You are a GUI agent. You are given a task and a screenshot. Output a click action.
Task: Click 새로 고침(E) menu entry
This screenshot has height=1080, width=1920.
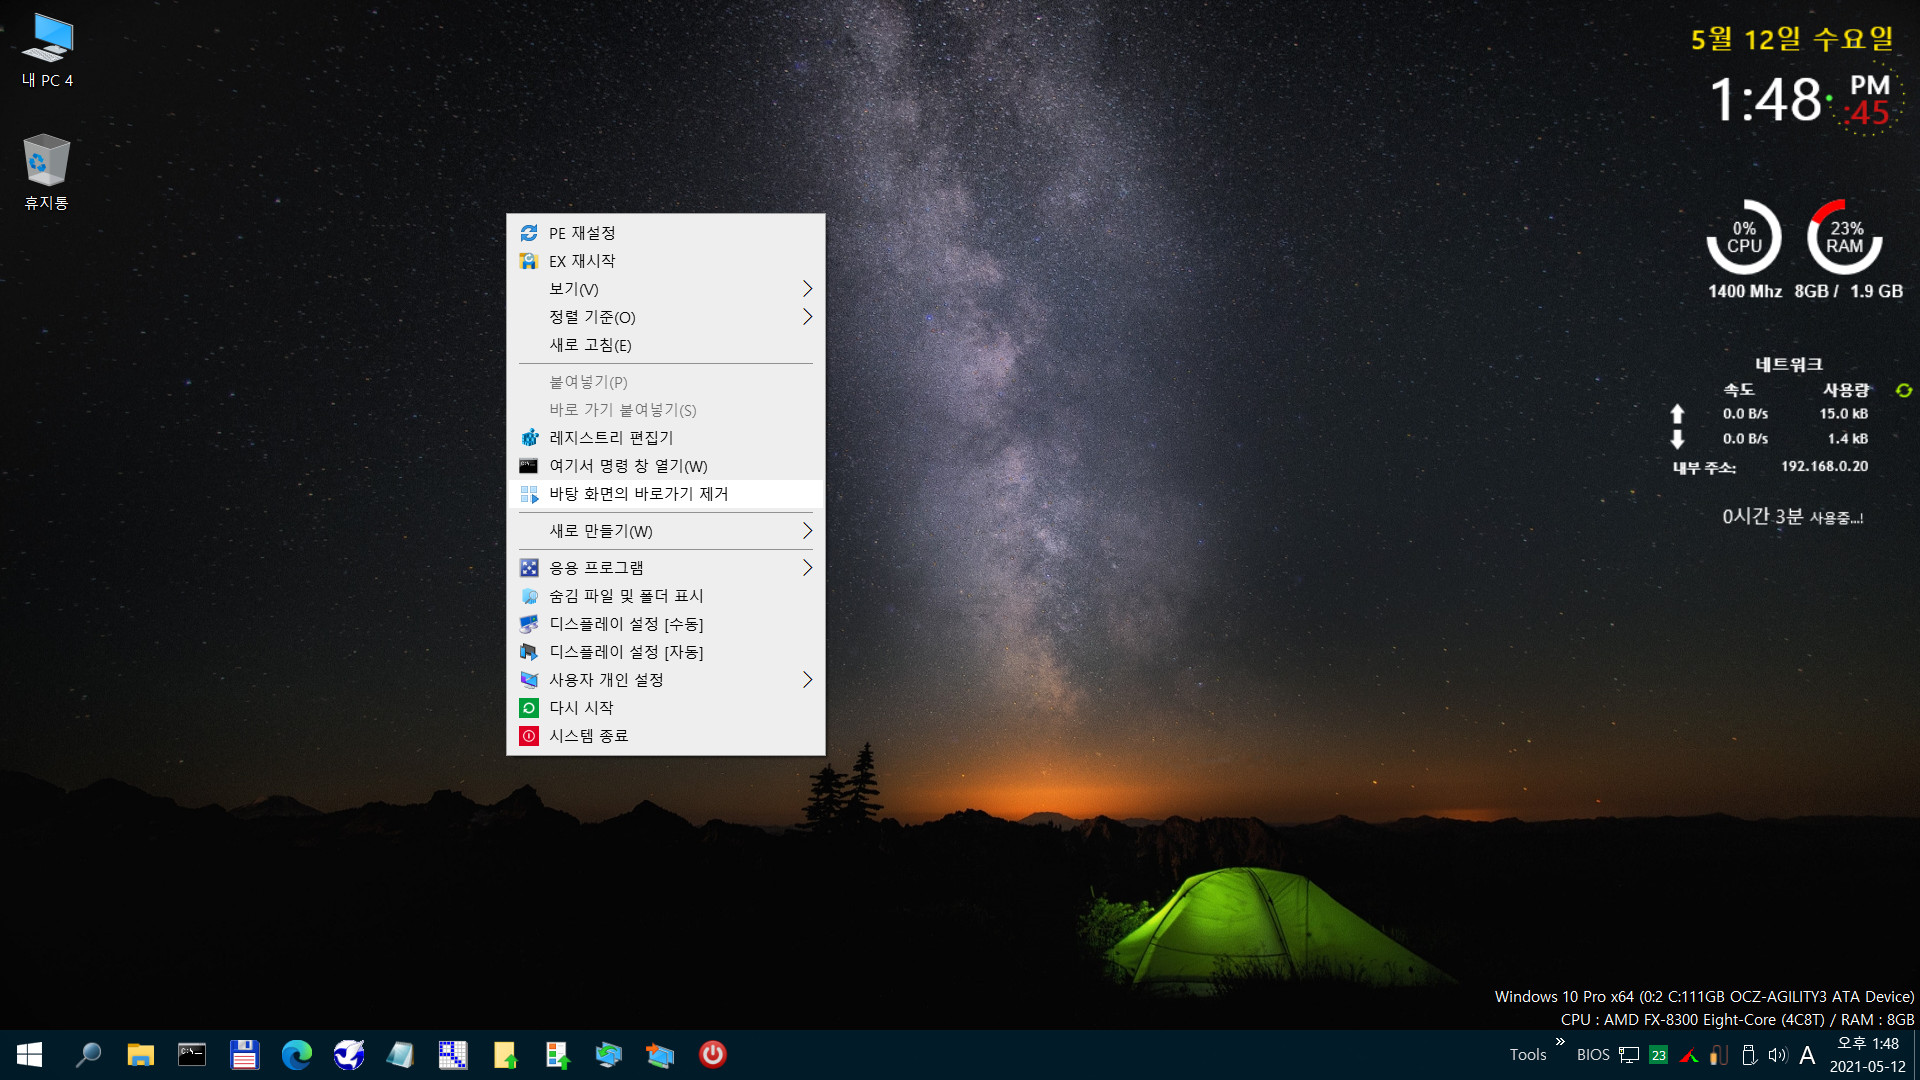click(x=666, y=345)
